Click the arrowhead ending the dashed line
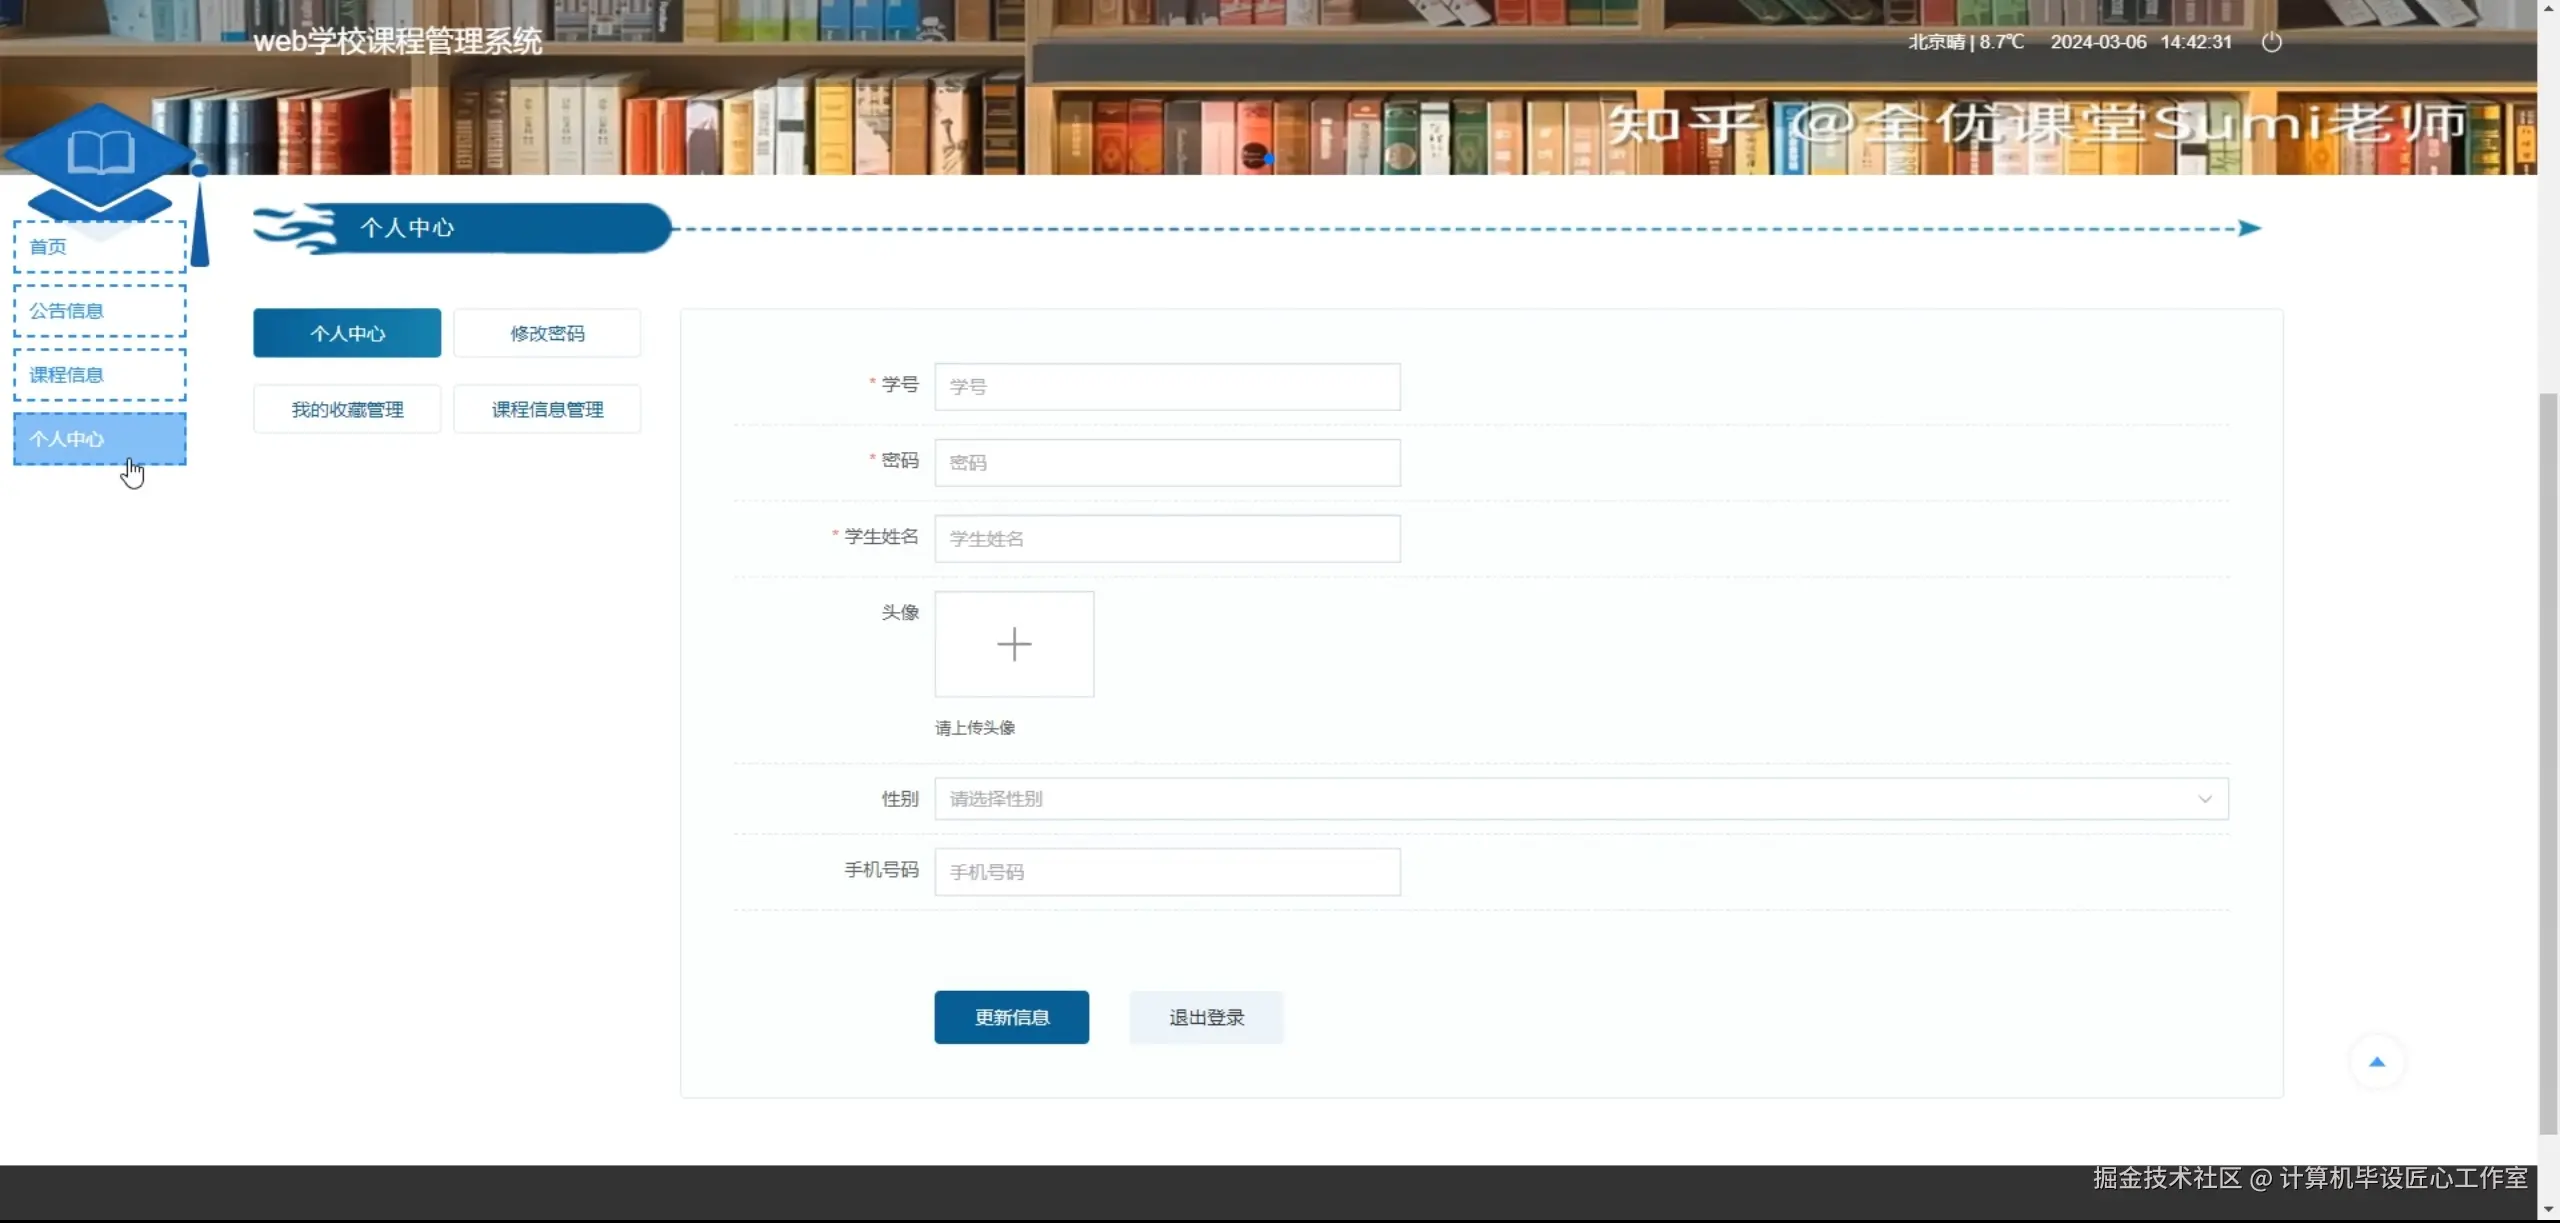 click(x=2249, y=228)
